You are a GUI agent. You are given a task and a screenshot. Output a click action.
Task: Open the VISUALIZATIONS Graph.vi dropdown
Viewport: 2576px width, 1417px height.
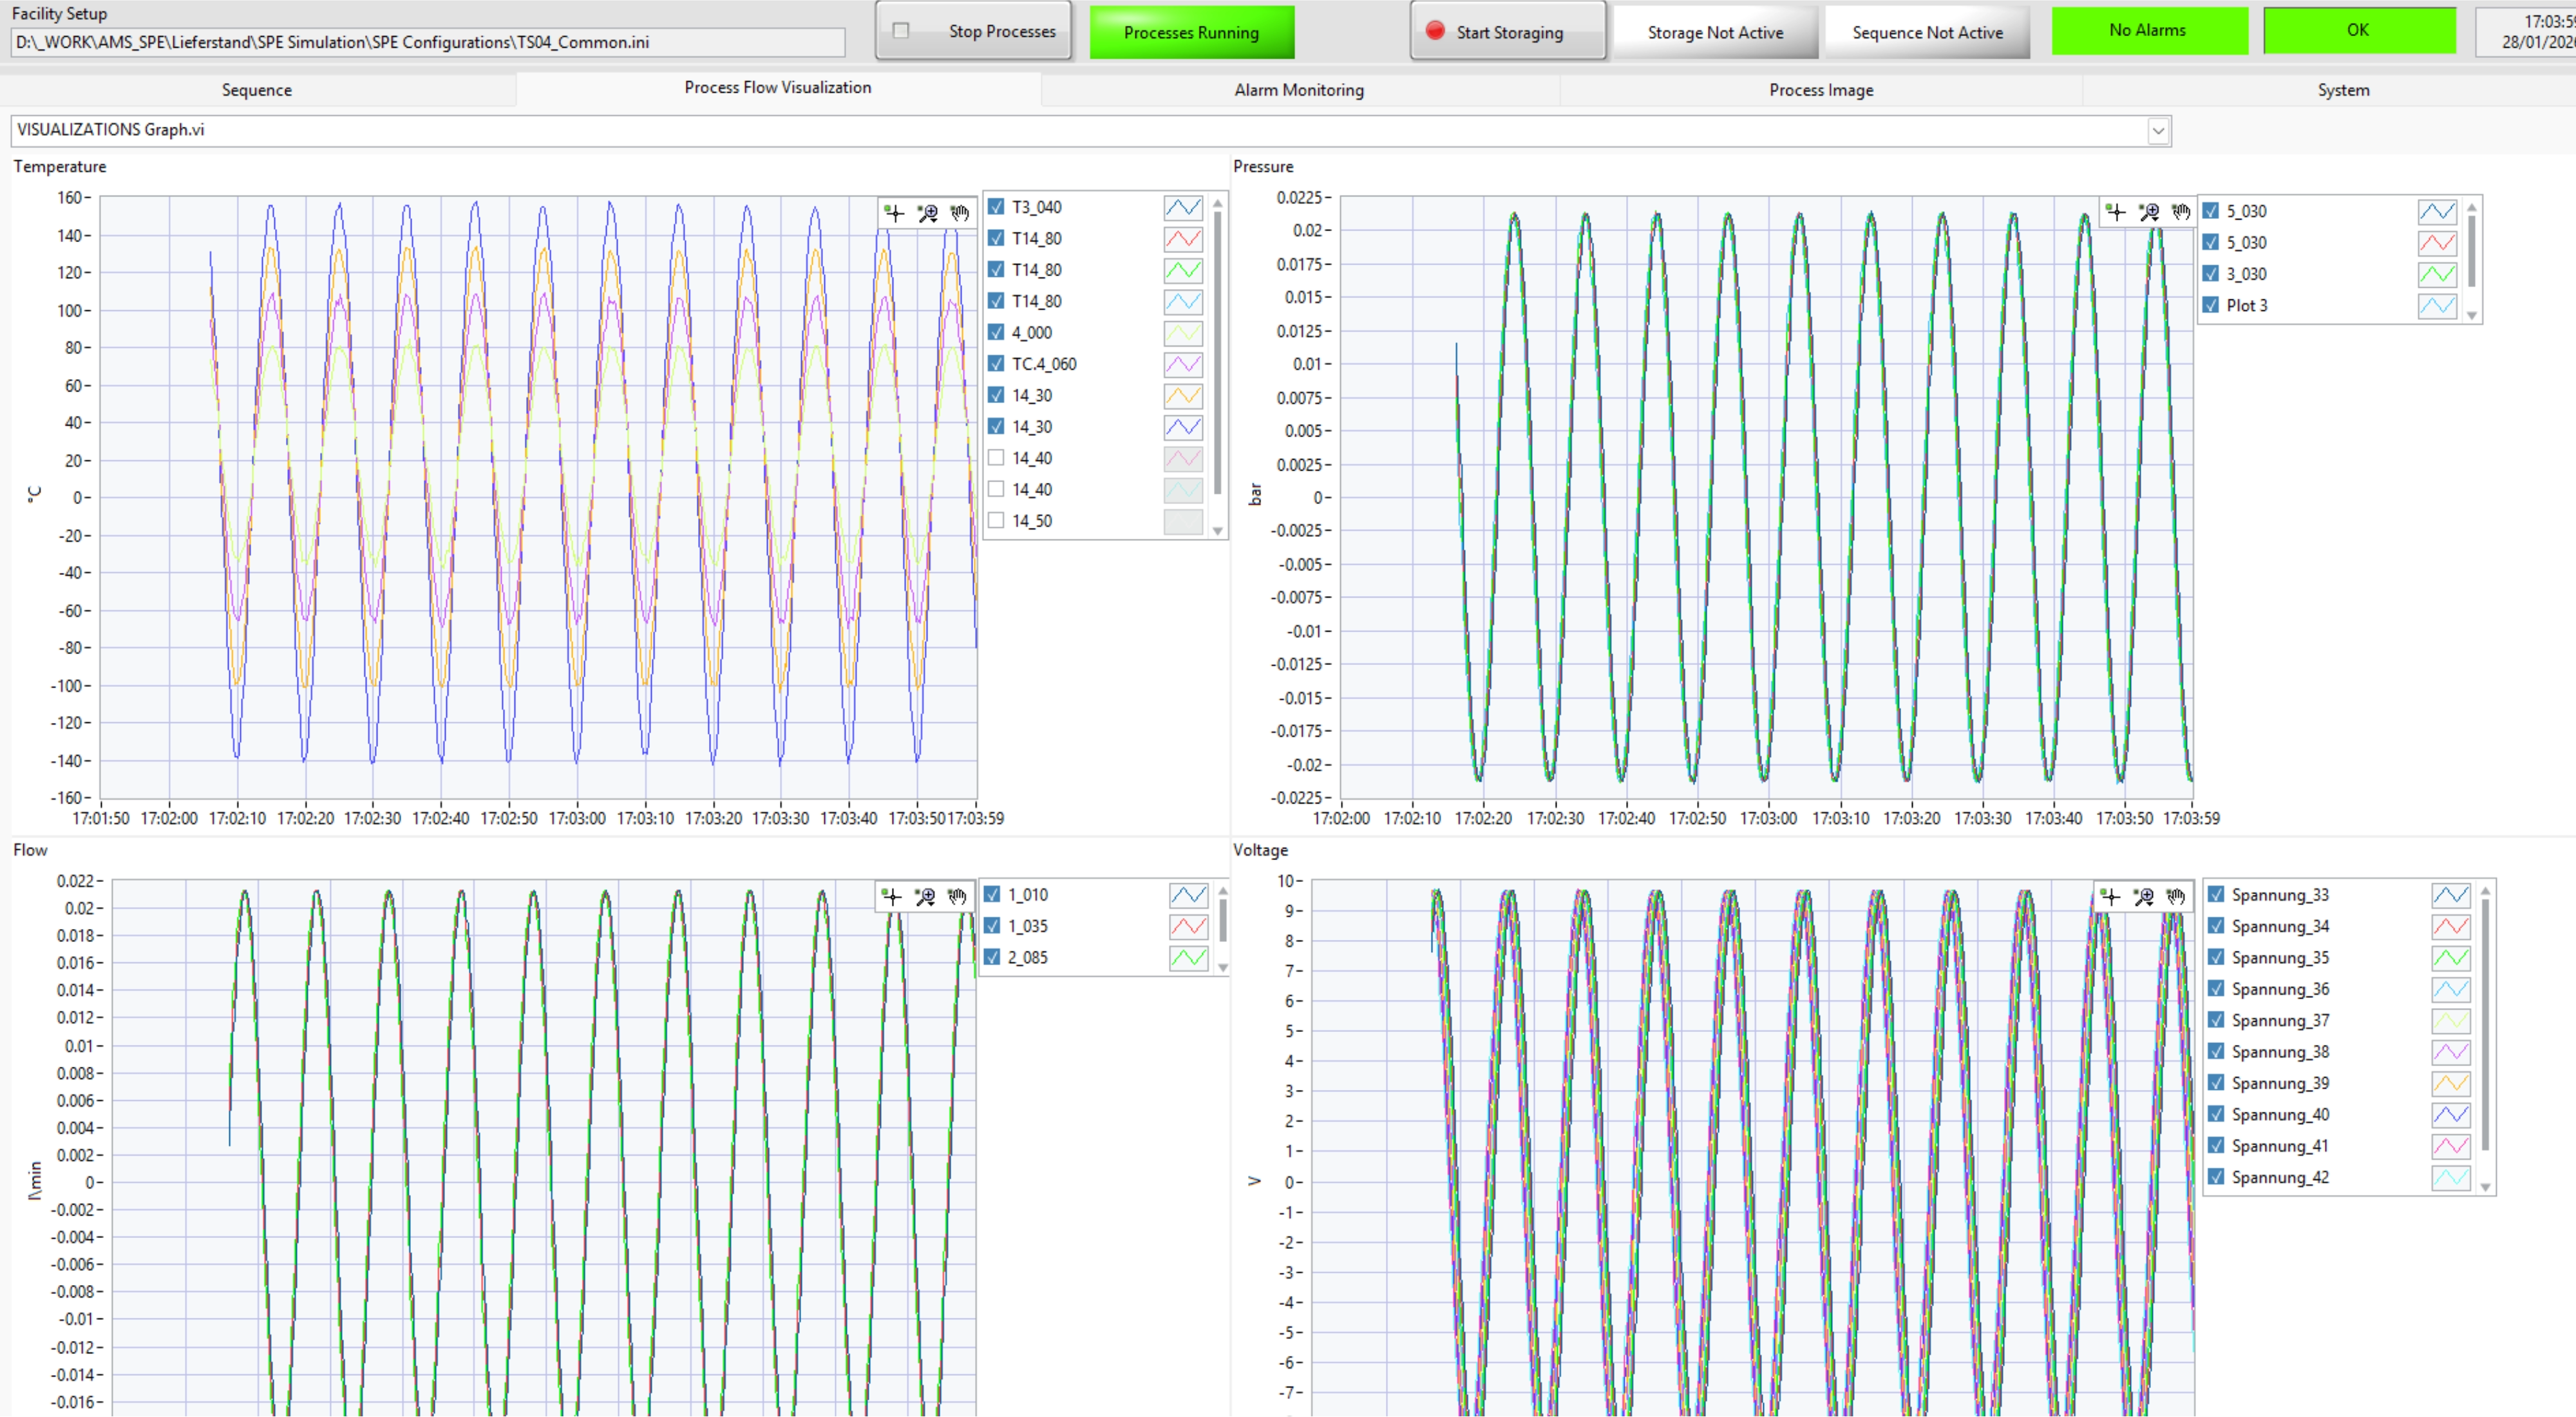coord(2157,131)
